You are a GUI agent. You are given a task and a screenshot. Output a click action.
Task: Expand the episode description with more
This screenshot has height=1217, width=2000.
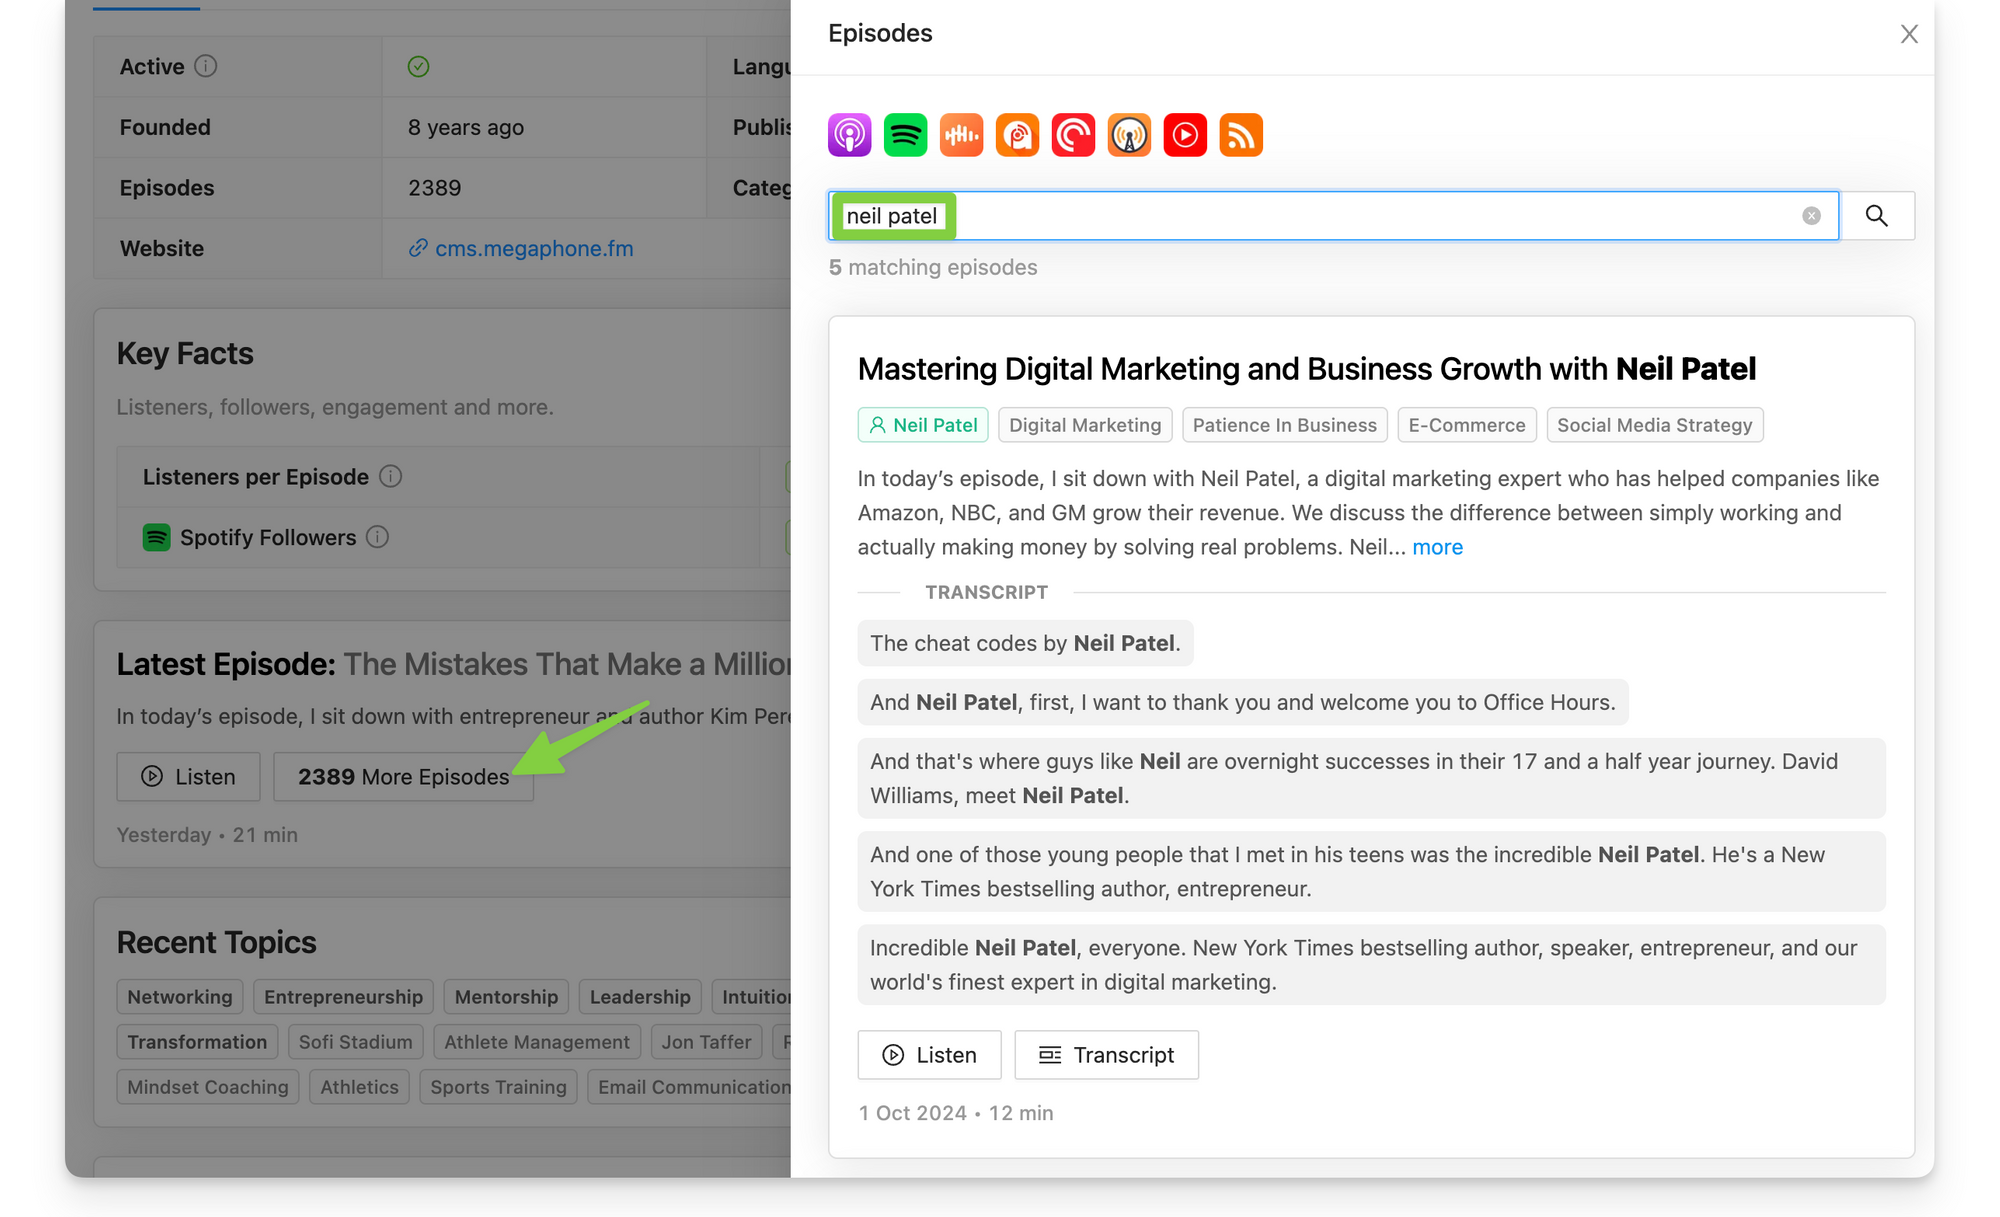[1437, 547]
